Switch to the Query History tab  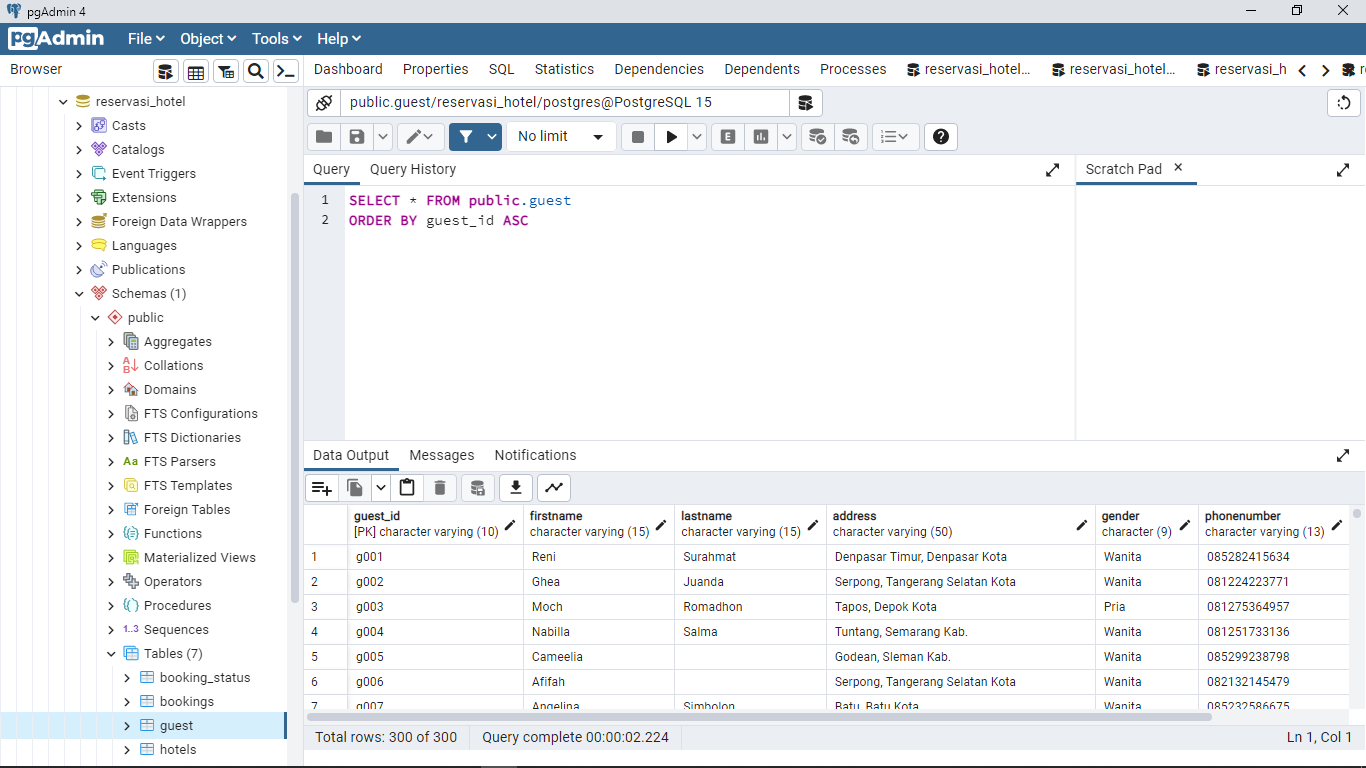click(412, 169)
